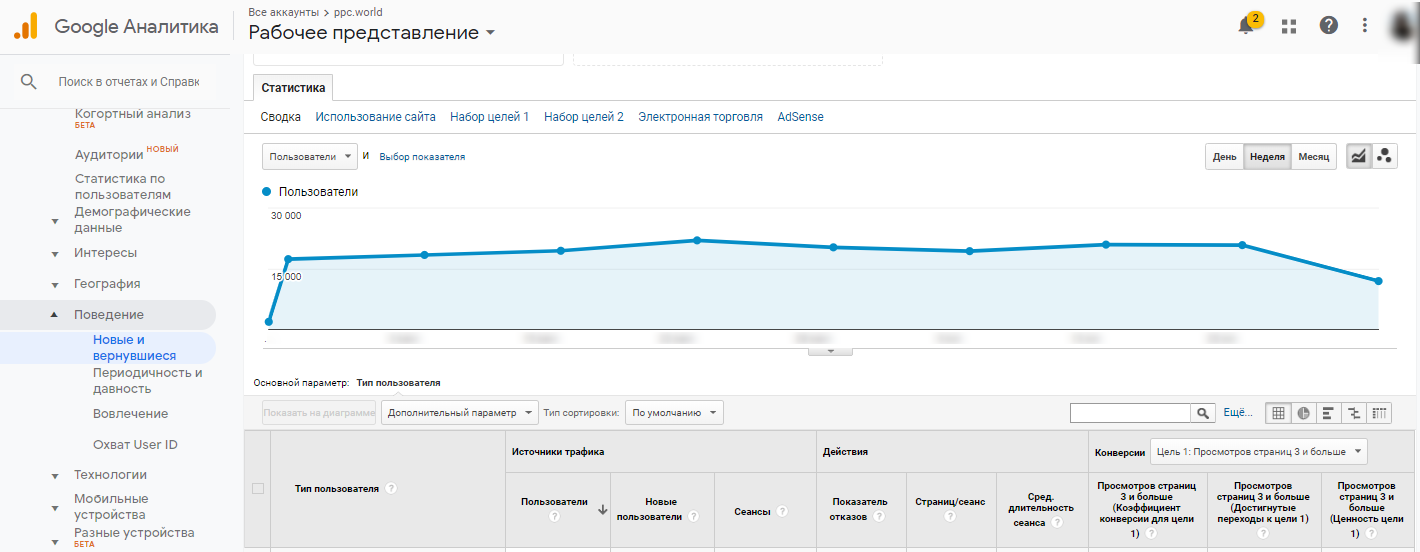Click the Выбор показателя link

(x=422, y=157)
